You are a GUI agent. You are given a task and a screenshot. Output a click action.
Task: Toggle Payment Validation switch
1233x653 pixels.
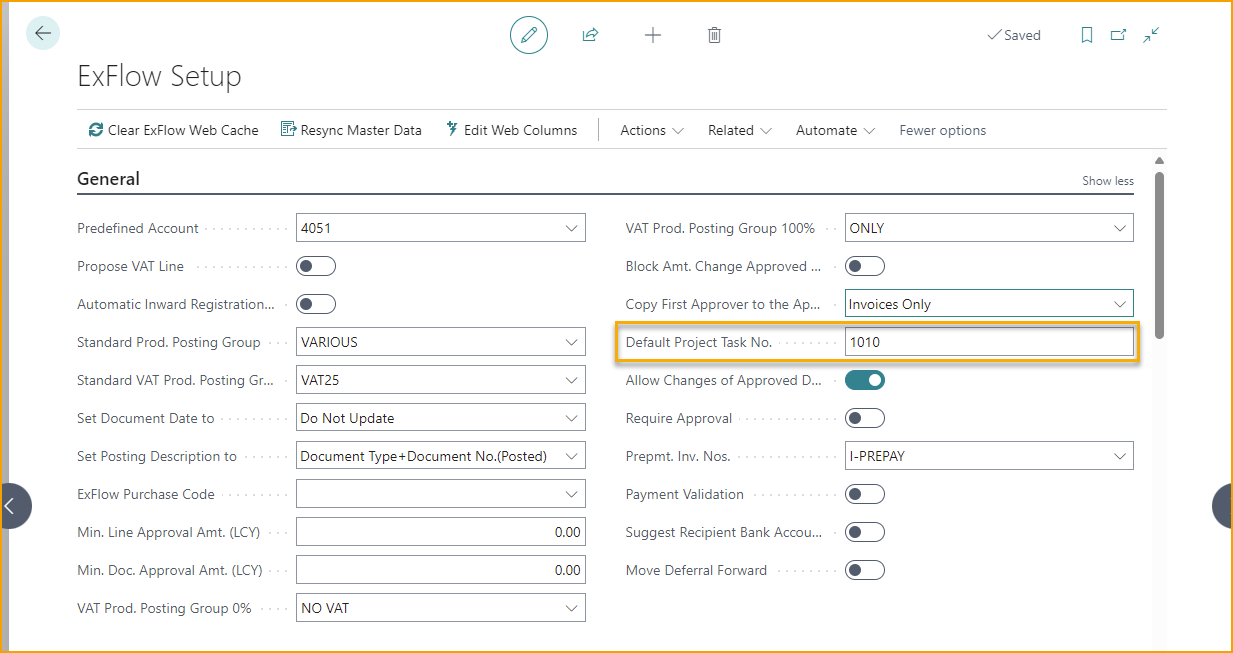click(865, 494)
